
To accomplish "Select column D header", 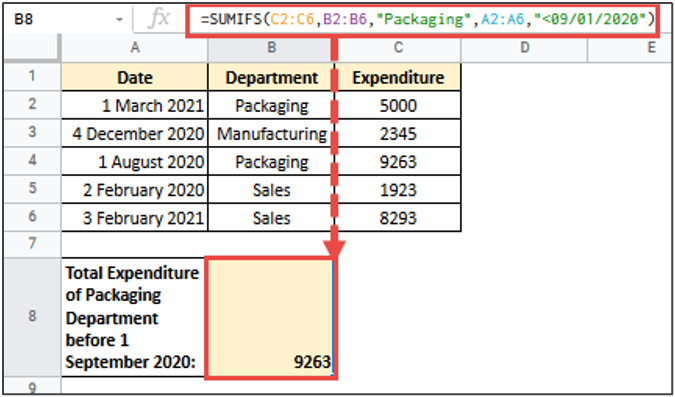I will pyautogui.click(x=524, y=47).
